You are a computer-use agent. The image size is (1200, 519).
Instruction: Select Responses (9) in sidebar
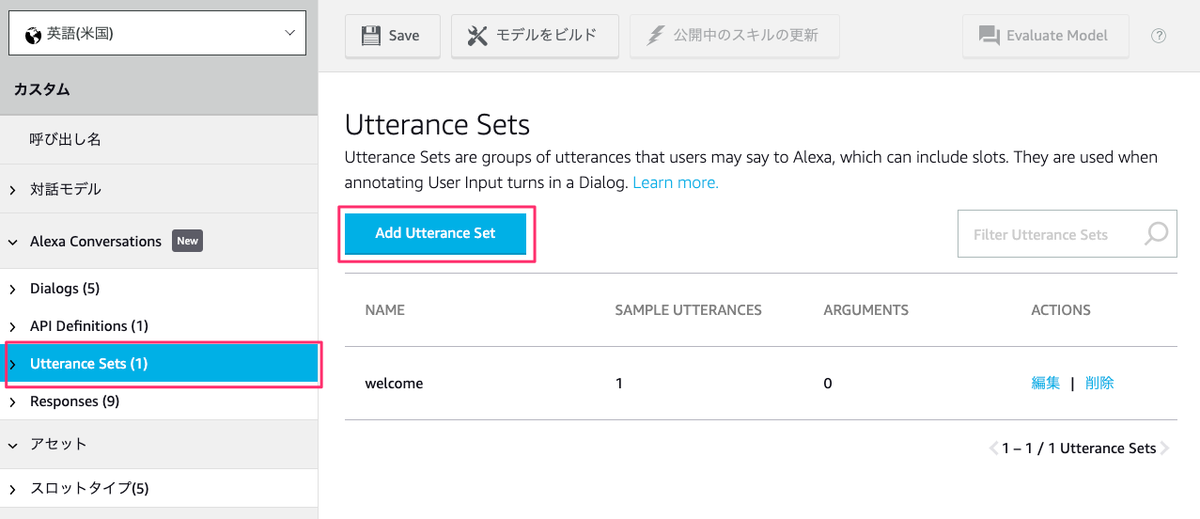[x=74, y=401]
